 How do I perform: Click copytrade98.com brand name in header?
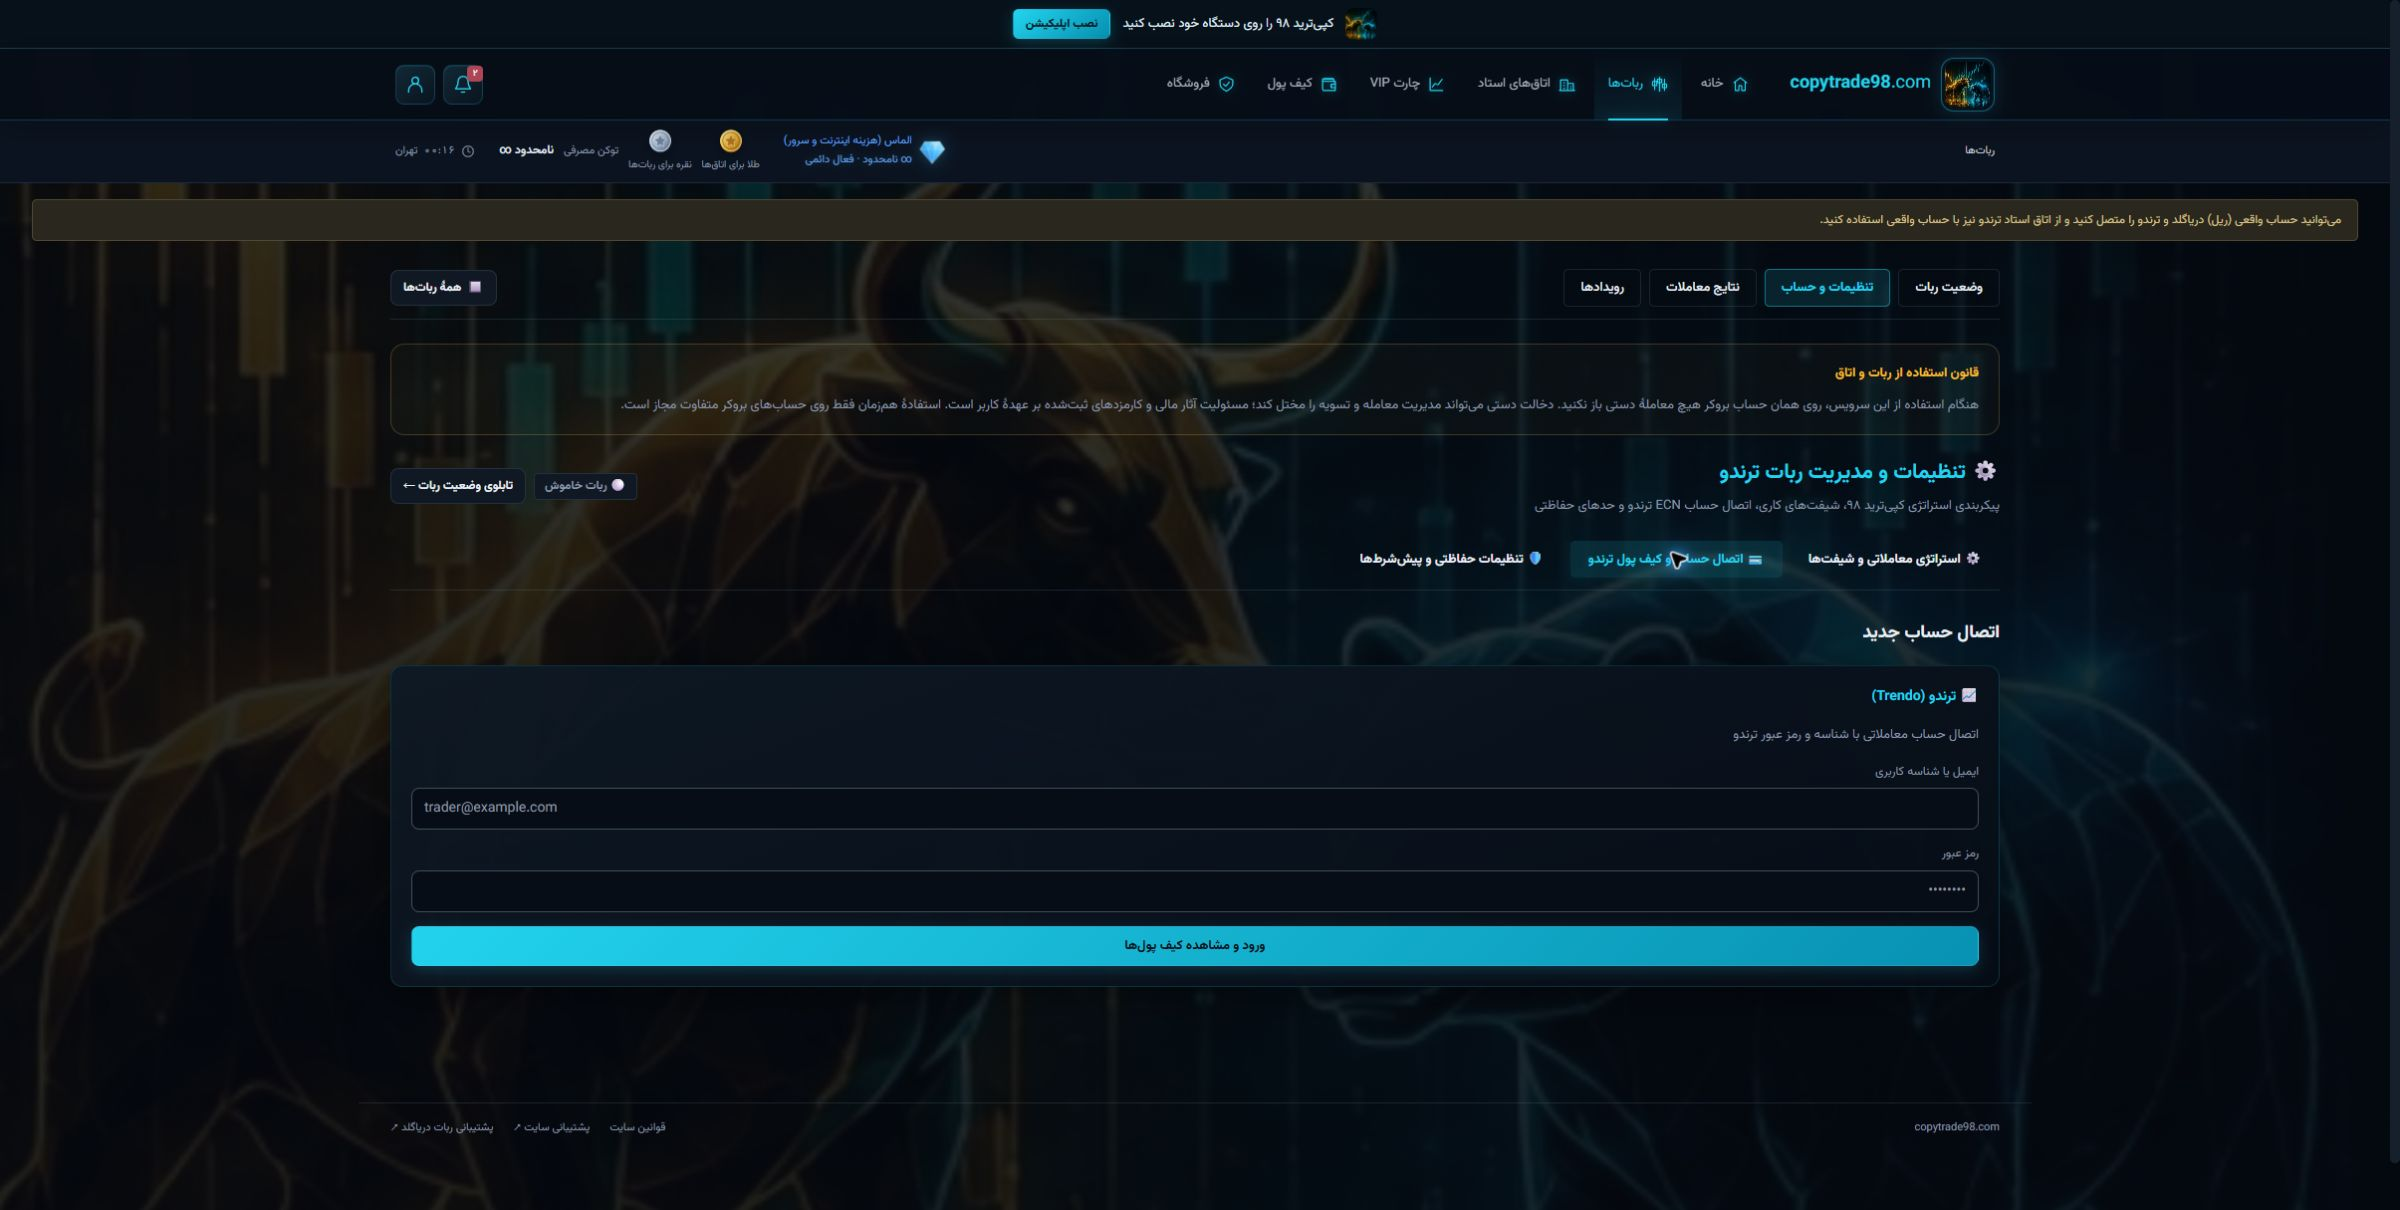(1859, 83)
